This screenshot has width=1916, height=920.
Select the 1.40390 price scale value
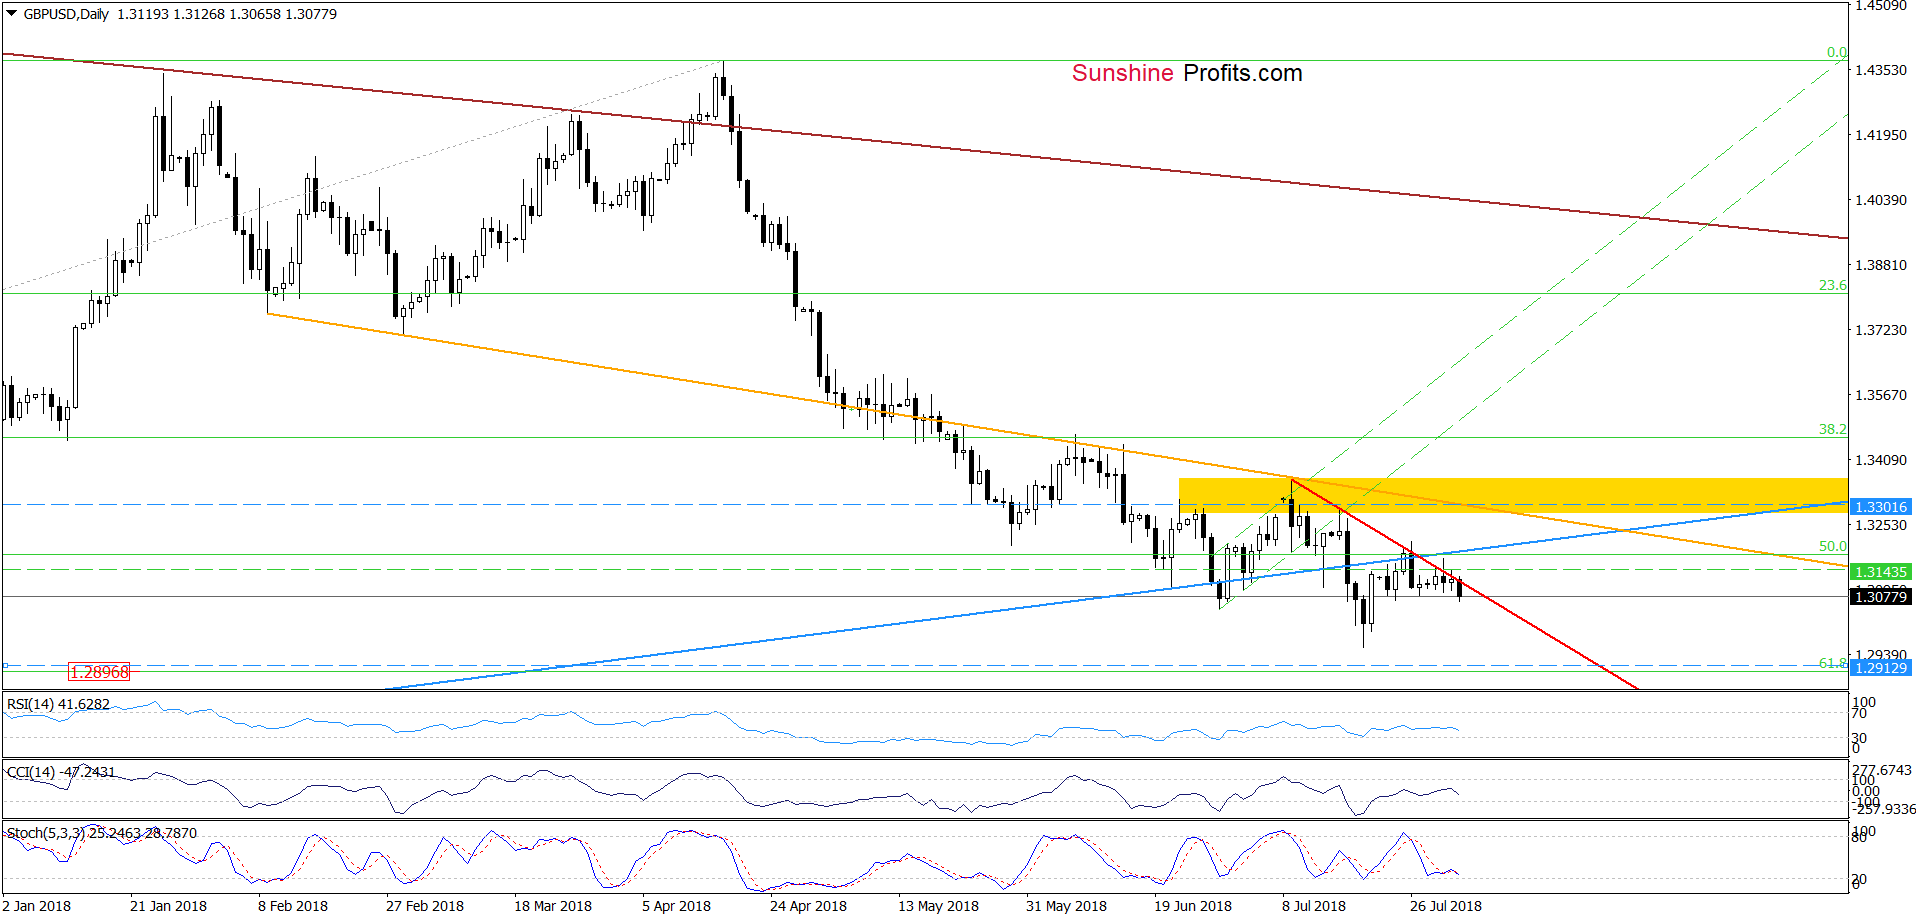click(x=1881, y=200)
